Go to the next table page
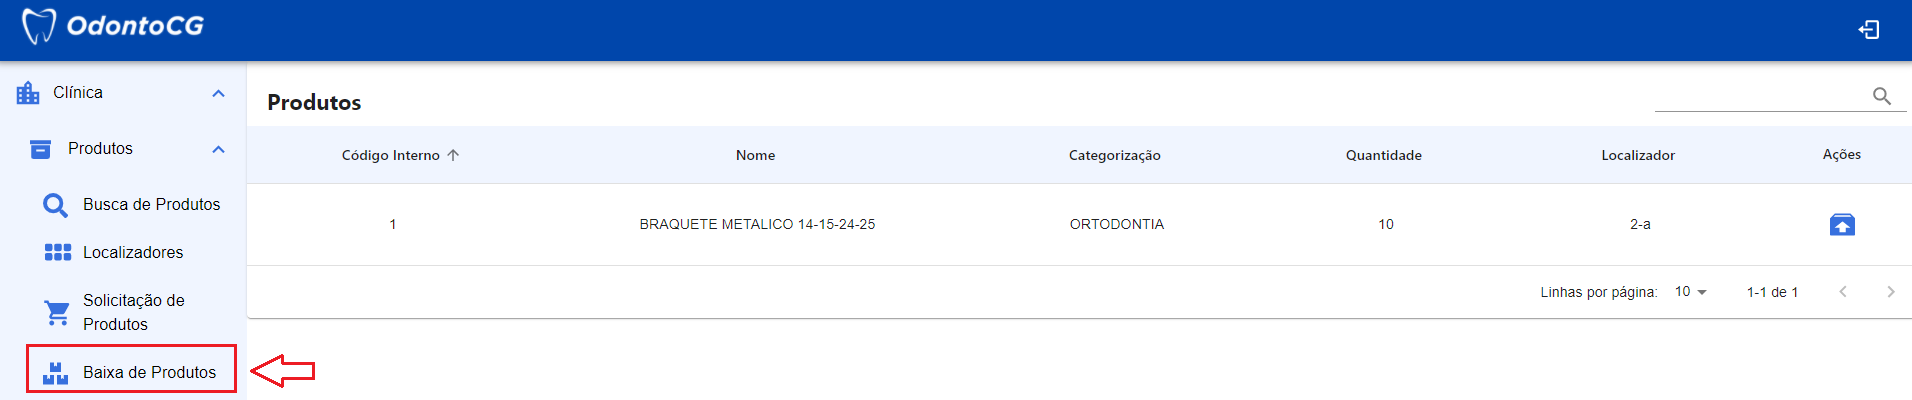Image resolution: width=1912 pixels, height=400 pixels. point(1890,292)
